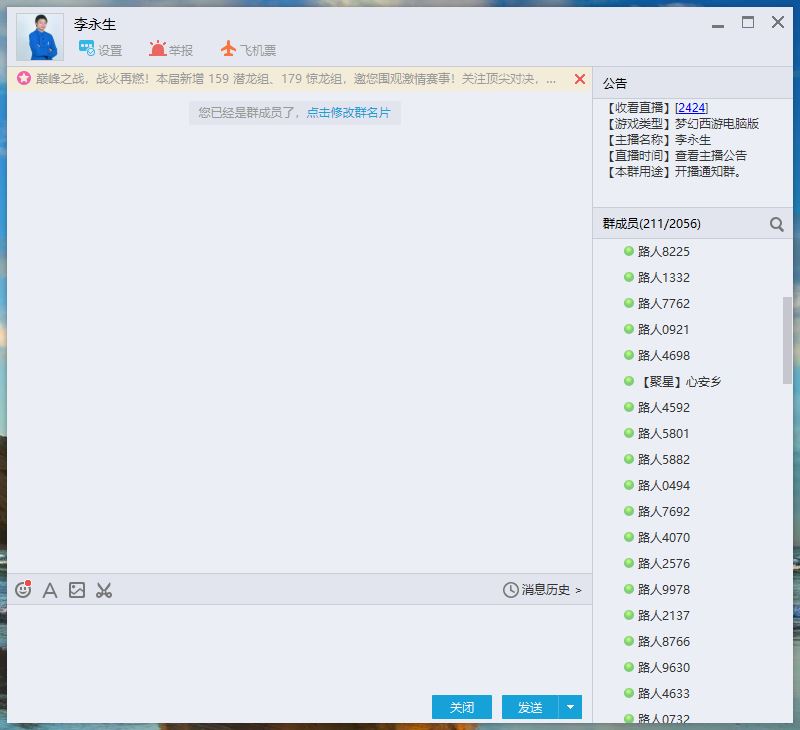The image size is (800, 730).
Task: Select member 【聚星】心安乡 in list
Action: pos(680,381)
